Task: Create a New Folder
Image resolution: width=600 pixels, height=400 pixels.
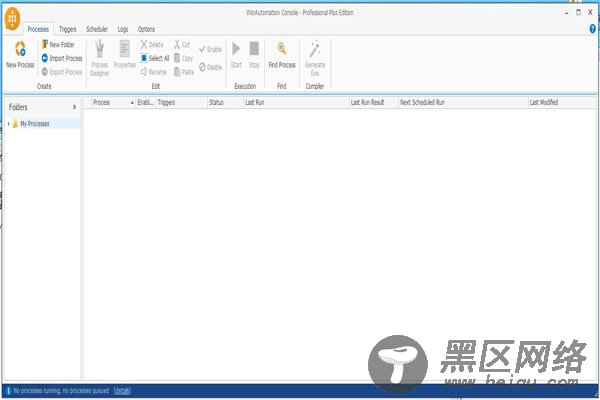Action: point(58,44)
